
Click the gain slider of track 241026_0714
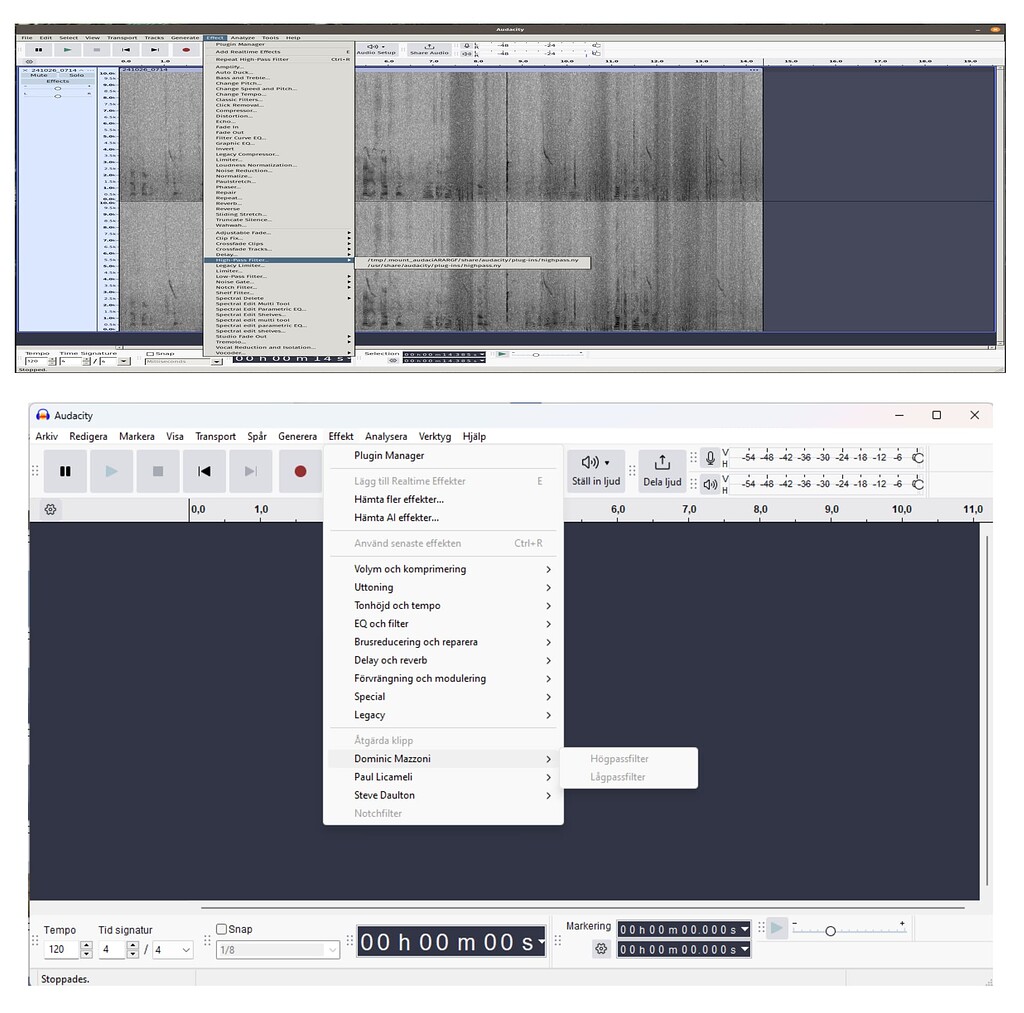point(57,88)
